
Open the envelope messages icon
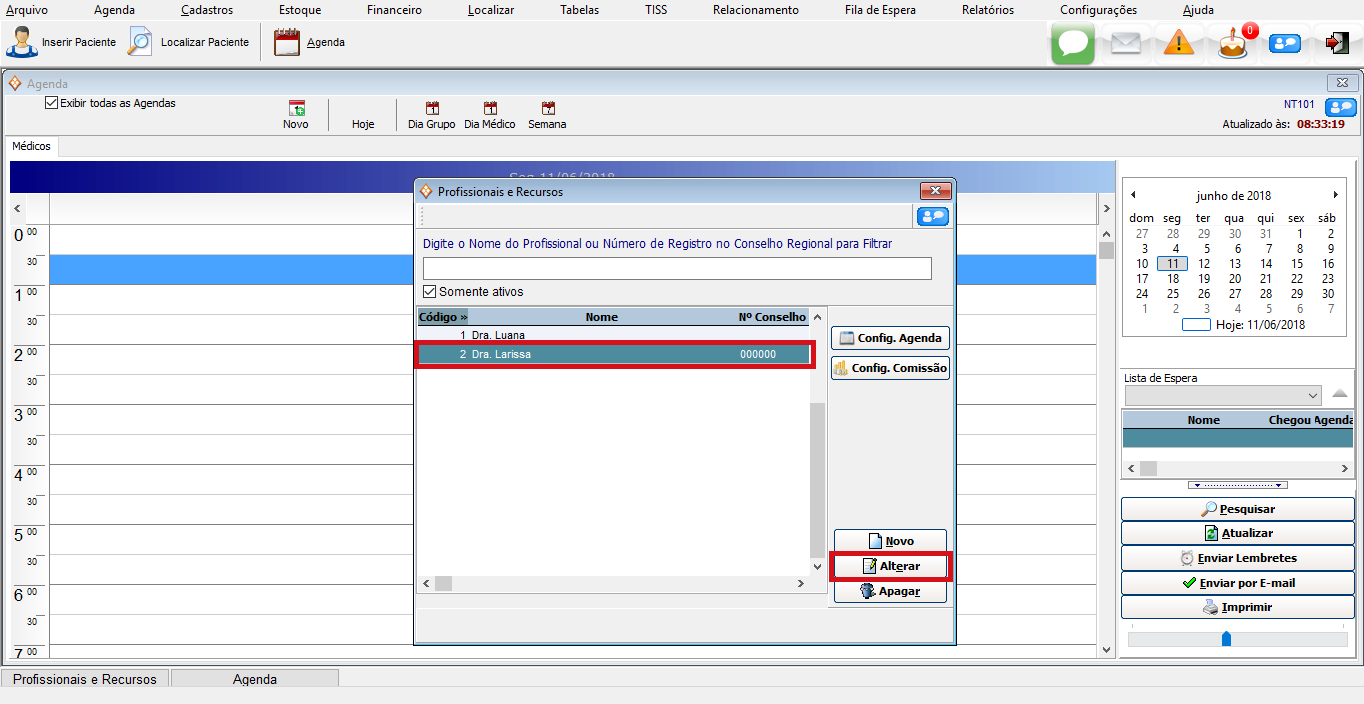pyautogui.click(x=1126, y=44)
